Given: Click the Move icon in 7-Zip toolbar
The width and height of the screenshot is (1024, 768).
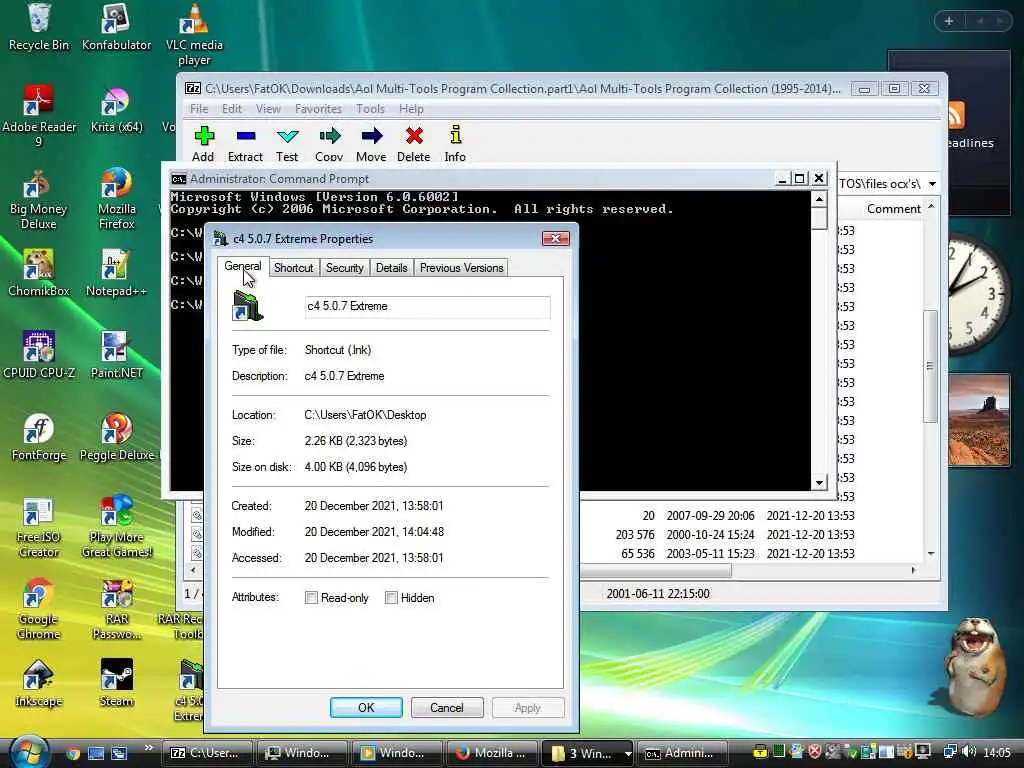Looking at the screenshot, I should pos(371,143).
